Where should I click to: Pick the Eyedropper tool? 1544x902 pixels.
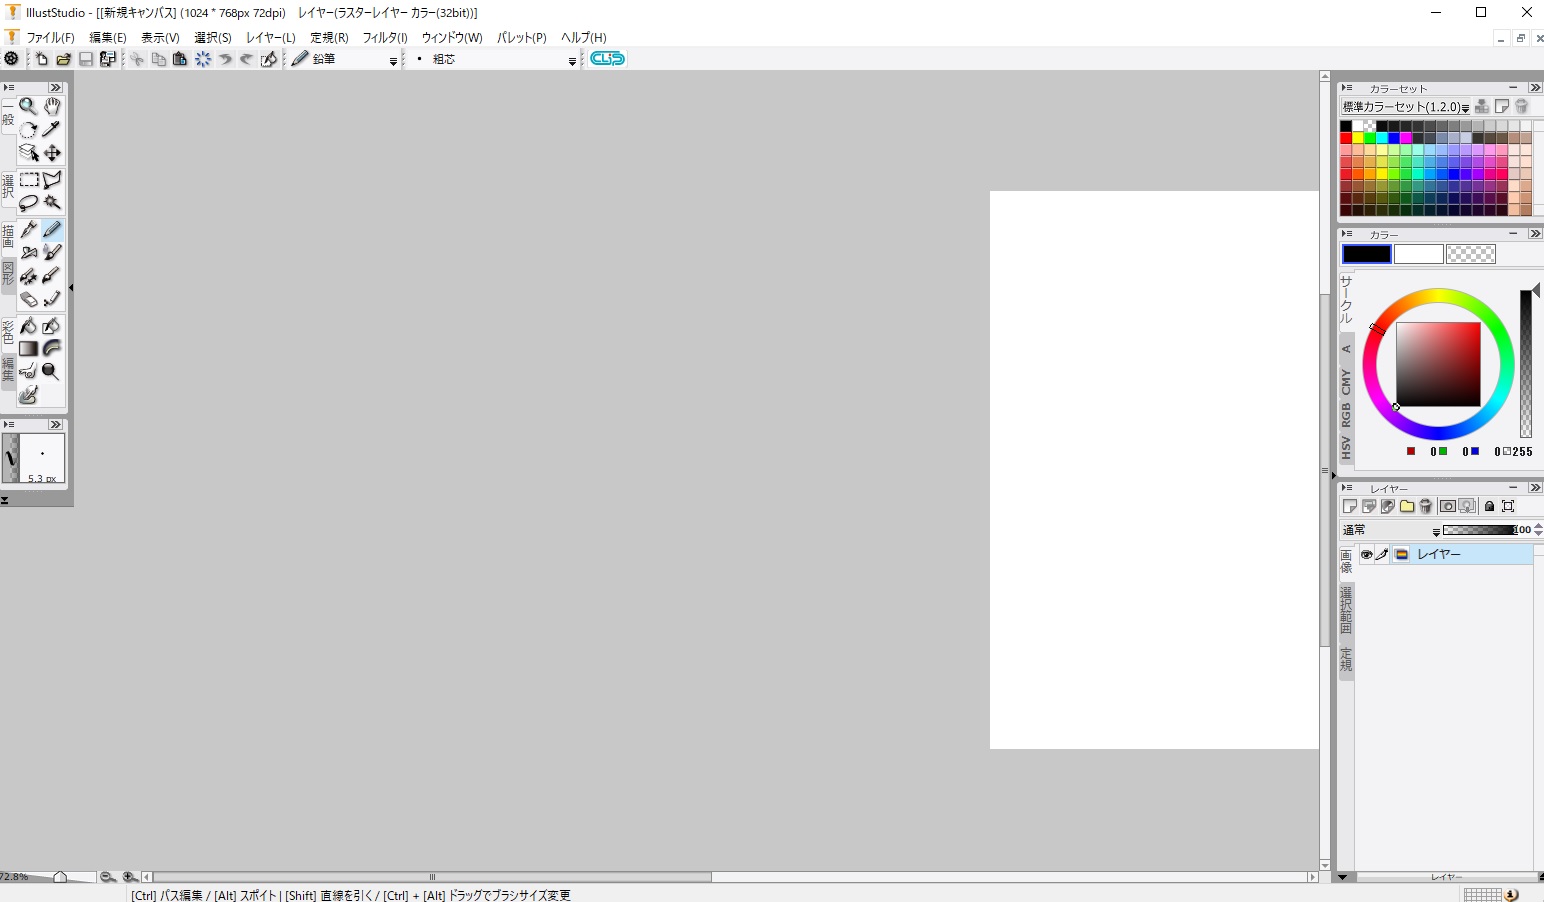52,129
